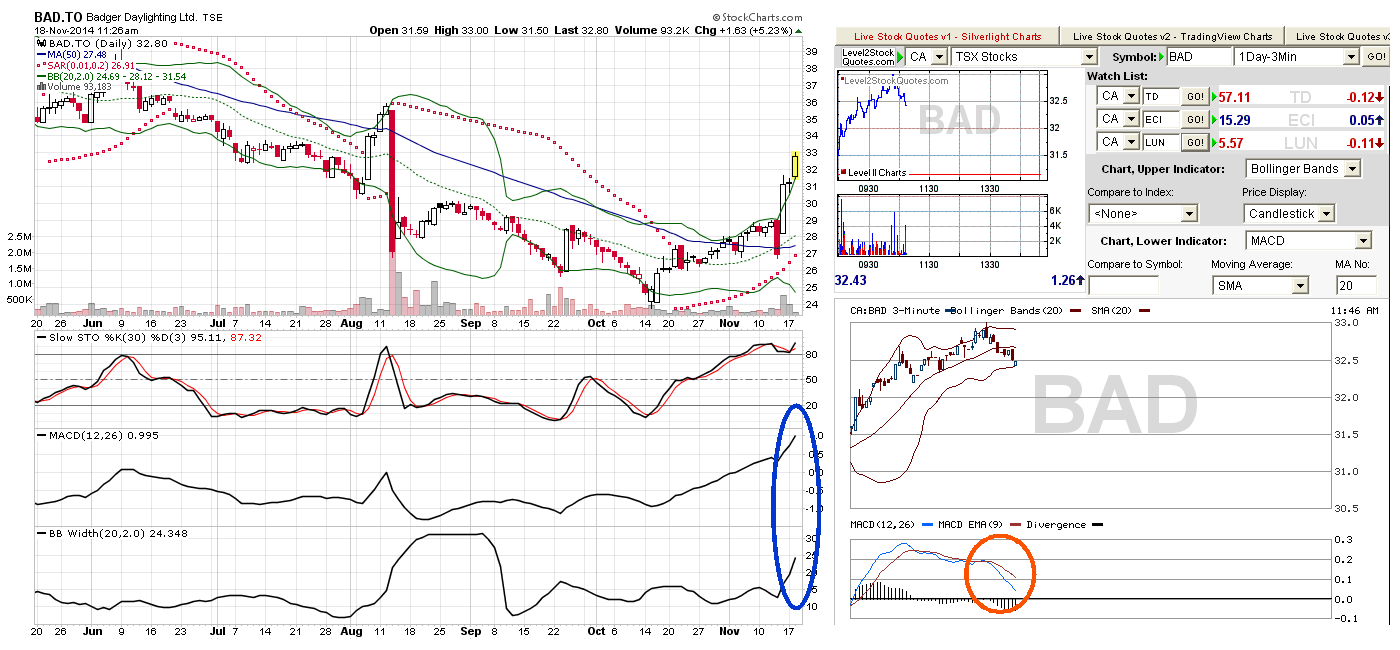Click the watch list symbol field containing LUN
The height and width of the screenshot is (650, 1400).
pyautogui.click(x=1160, y=143)
